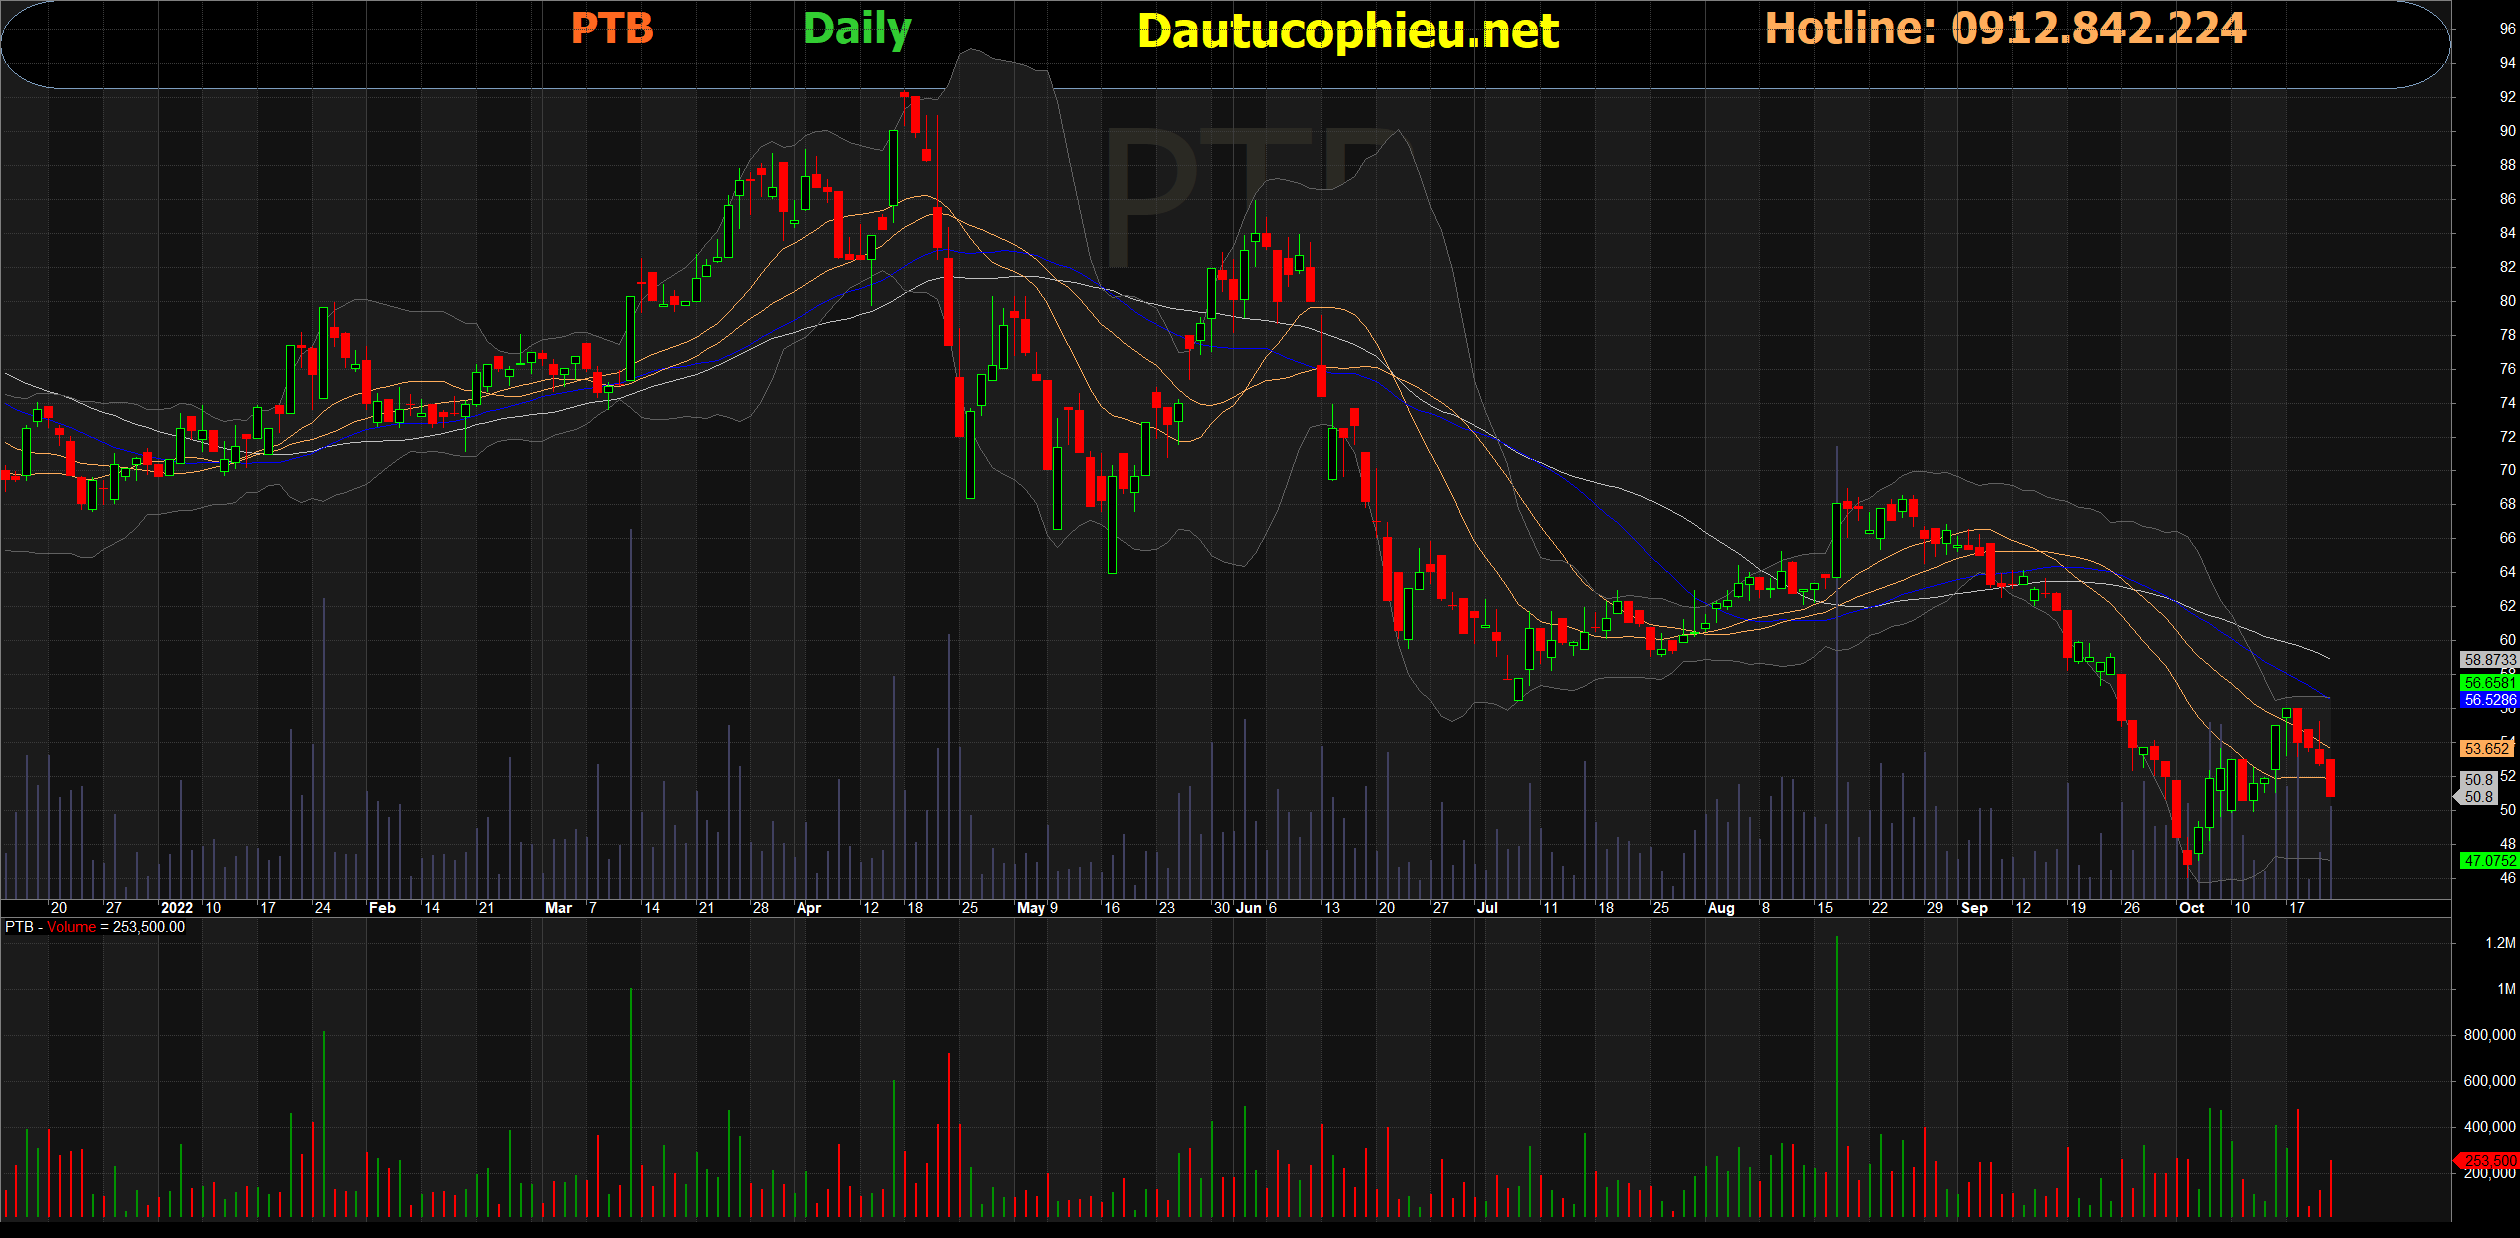The width and height of the screenshot is (2520, 1238).
Task: Click the Hotline 0912.842.224 text
Action: point(2005,29)
